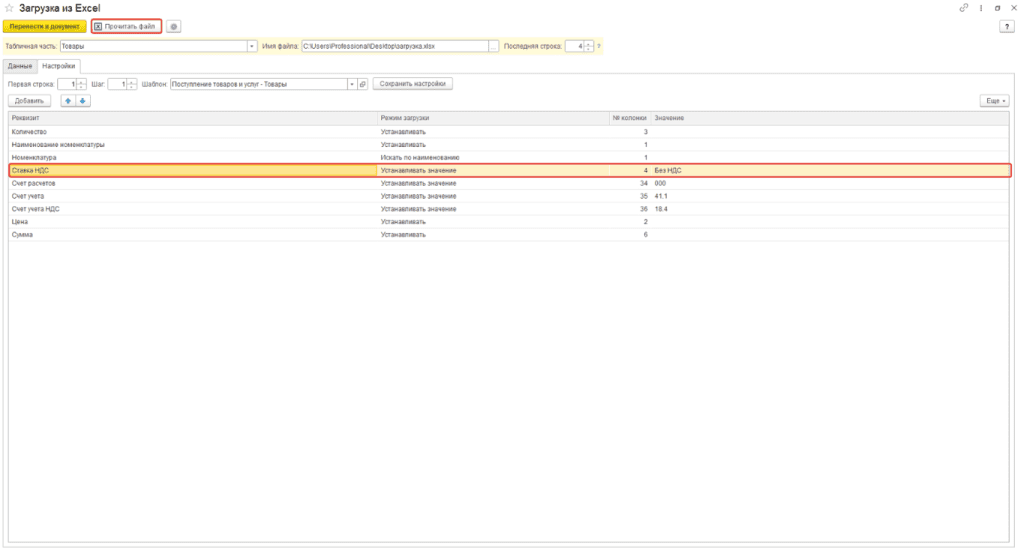This screenshot has height=551, width=1024.
Task: Open the Еще actions menu
Action: (x=994, y=101)
